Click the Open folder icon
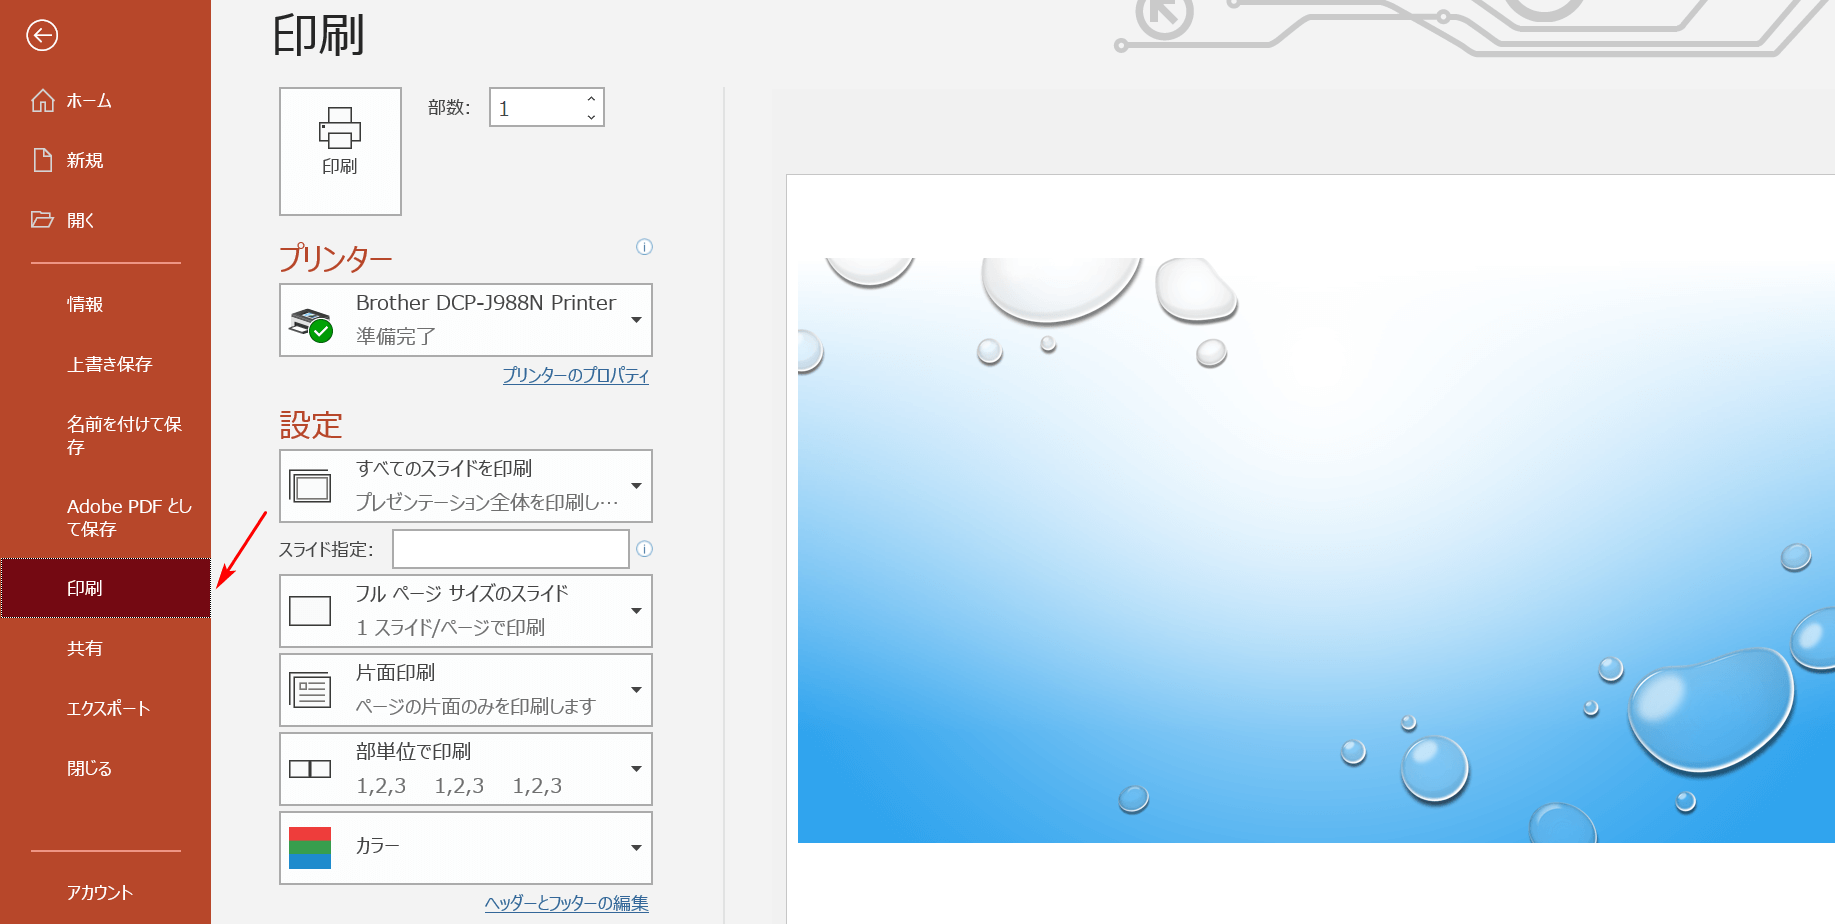Screen dimensions: 1835x924 [42, 219]
